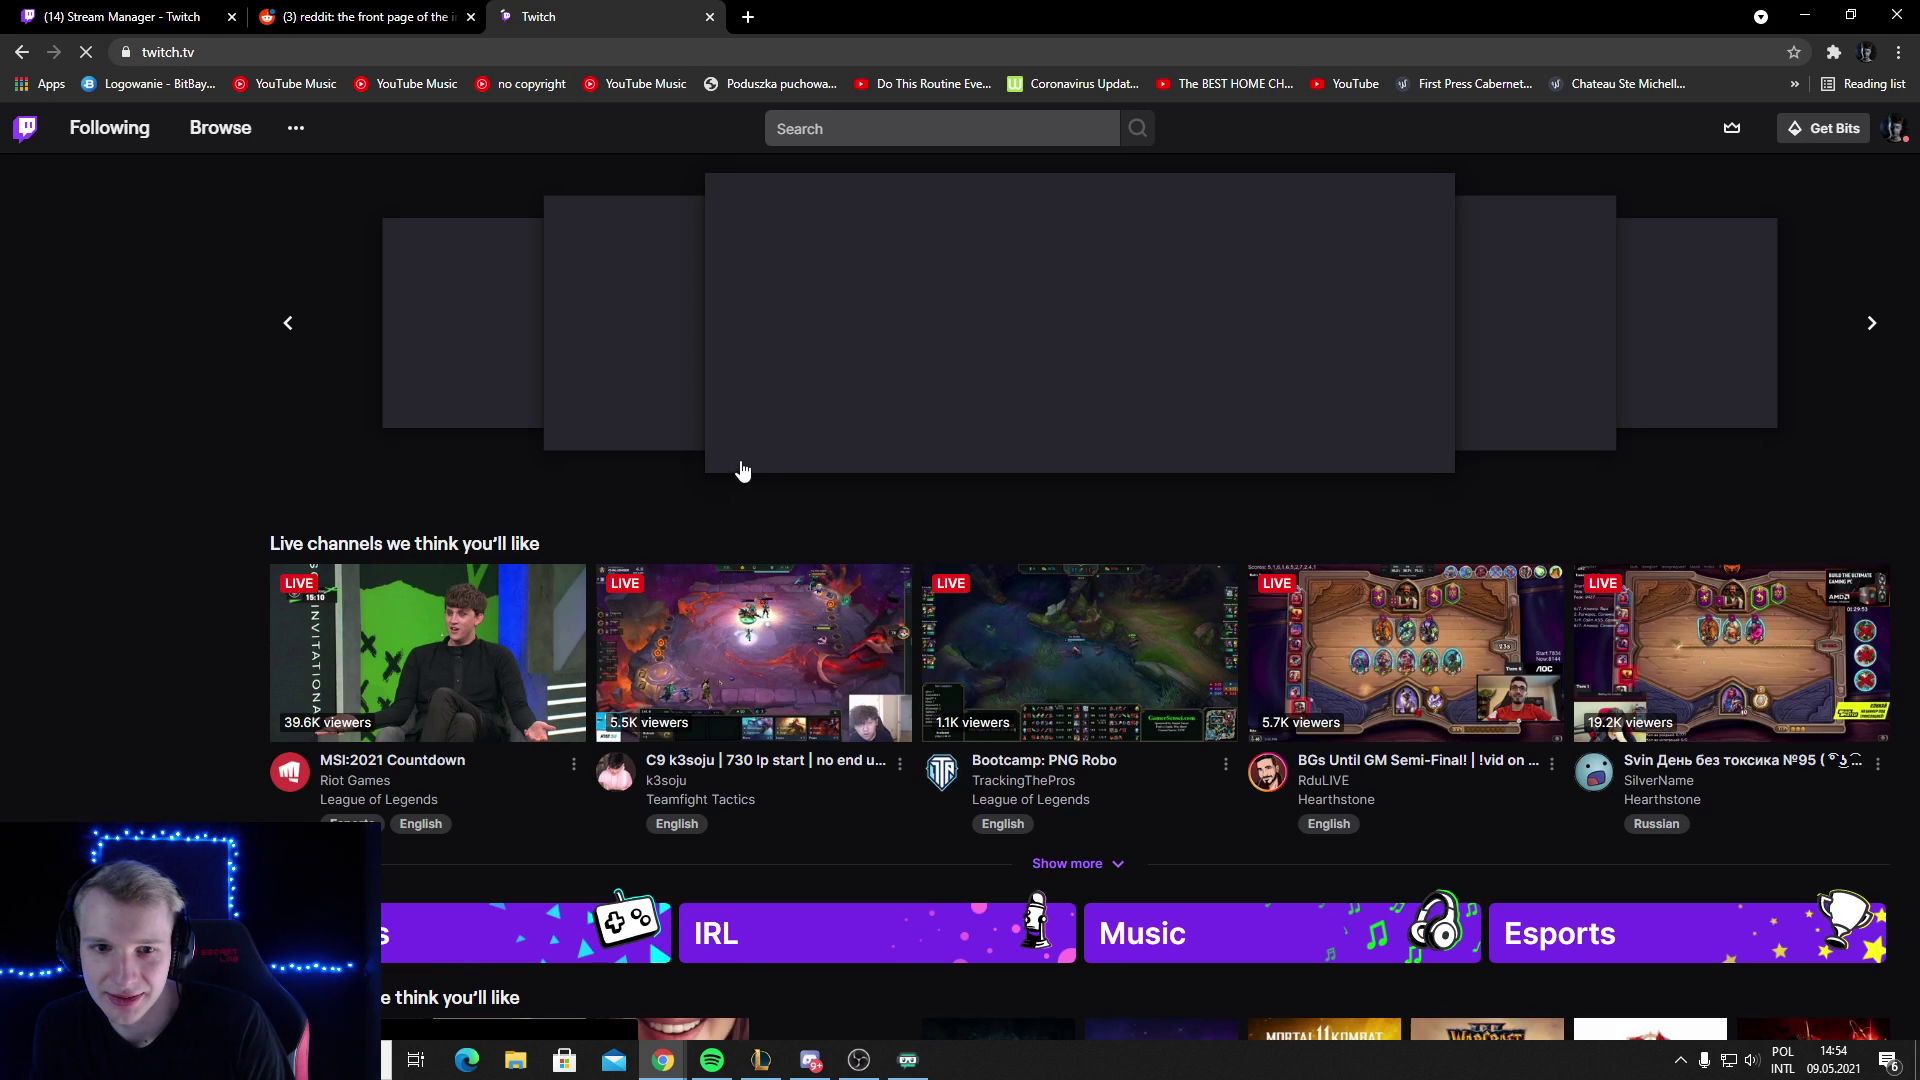Screen dimensions: 1920x1080
Task: Click k3soju channel avatar
Action: click(x=616, y=772)
